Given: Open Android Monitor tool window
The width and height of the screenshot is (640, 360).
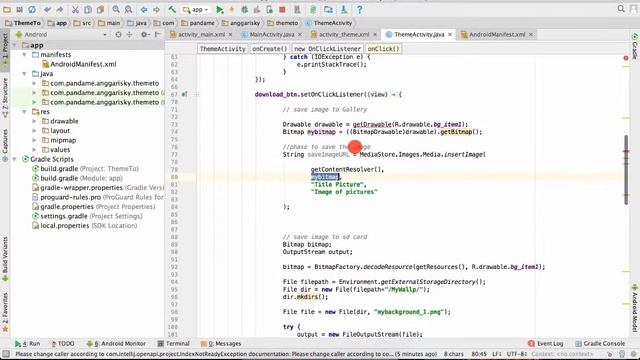Looking at the screenshot, I should tap(116, 344).
